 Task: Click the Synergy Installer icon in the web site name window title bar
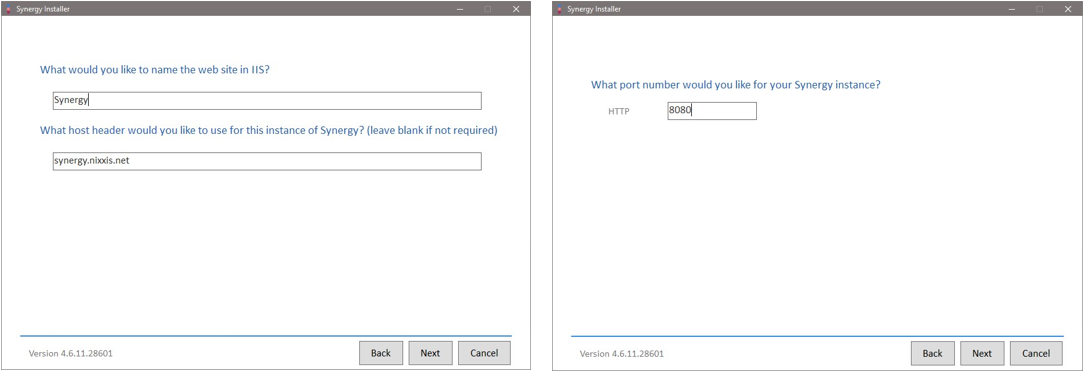point(8,10)
